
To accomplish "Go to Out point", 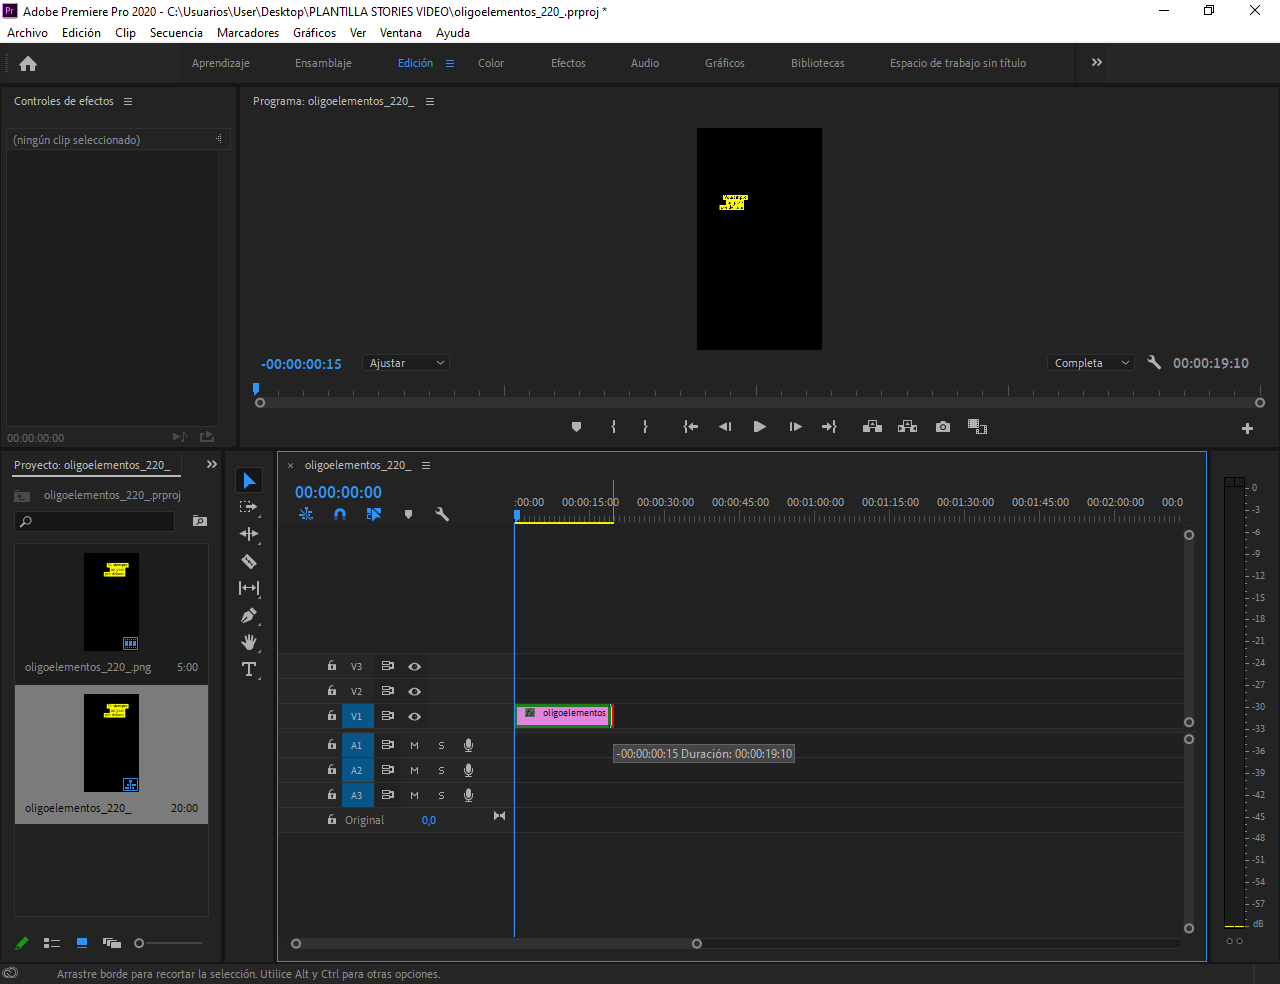I will point(829,427).
